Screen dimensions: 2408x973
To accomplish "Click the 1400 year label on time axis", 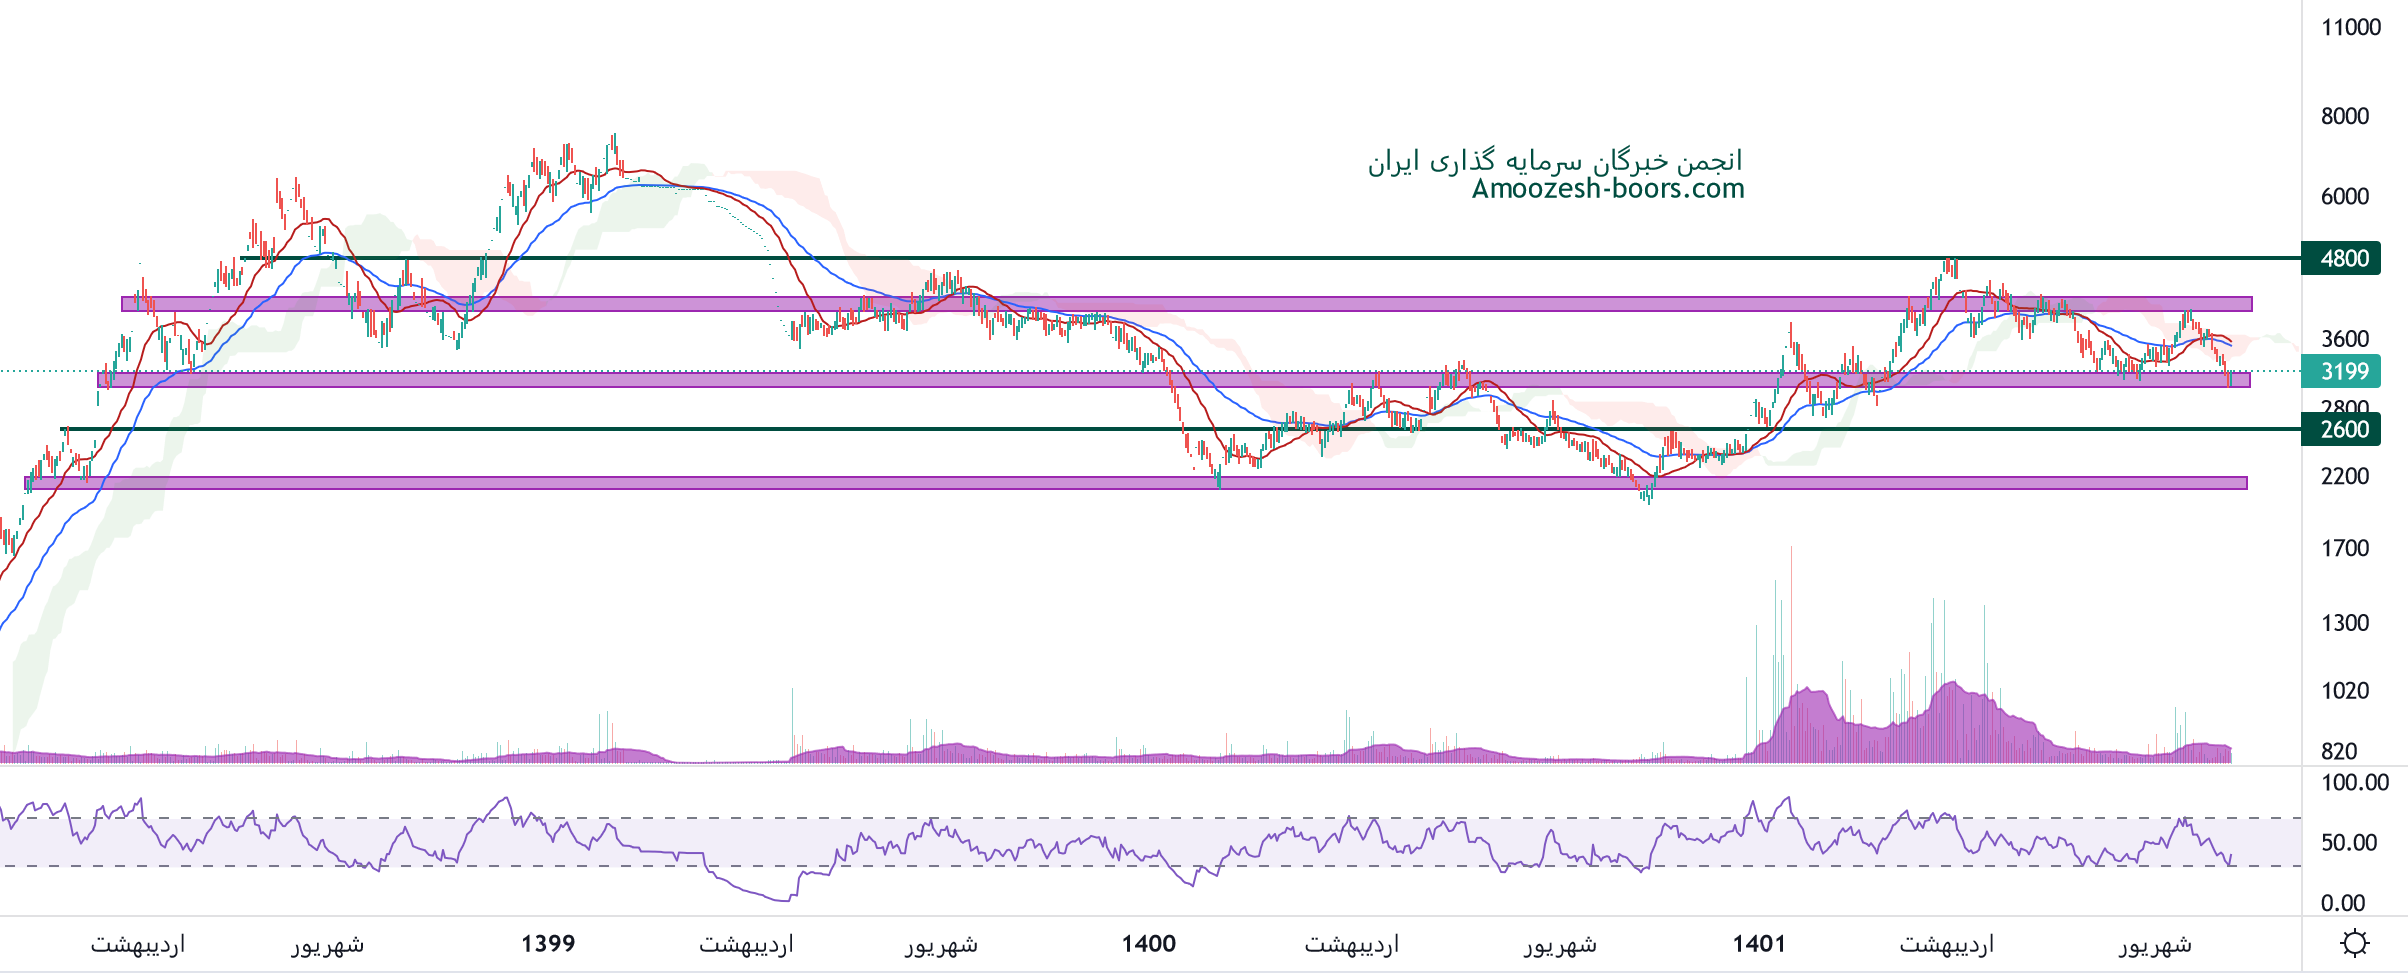I will click(1148, 943).
